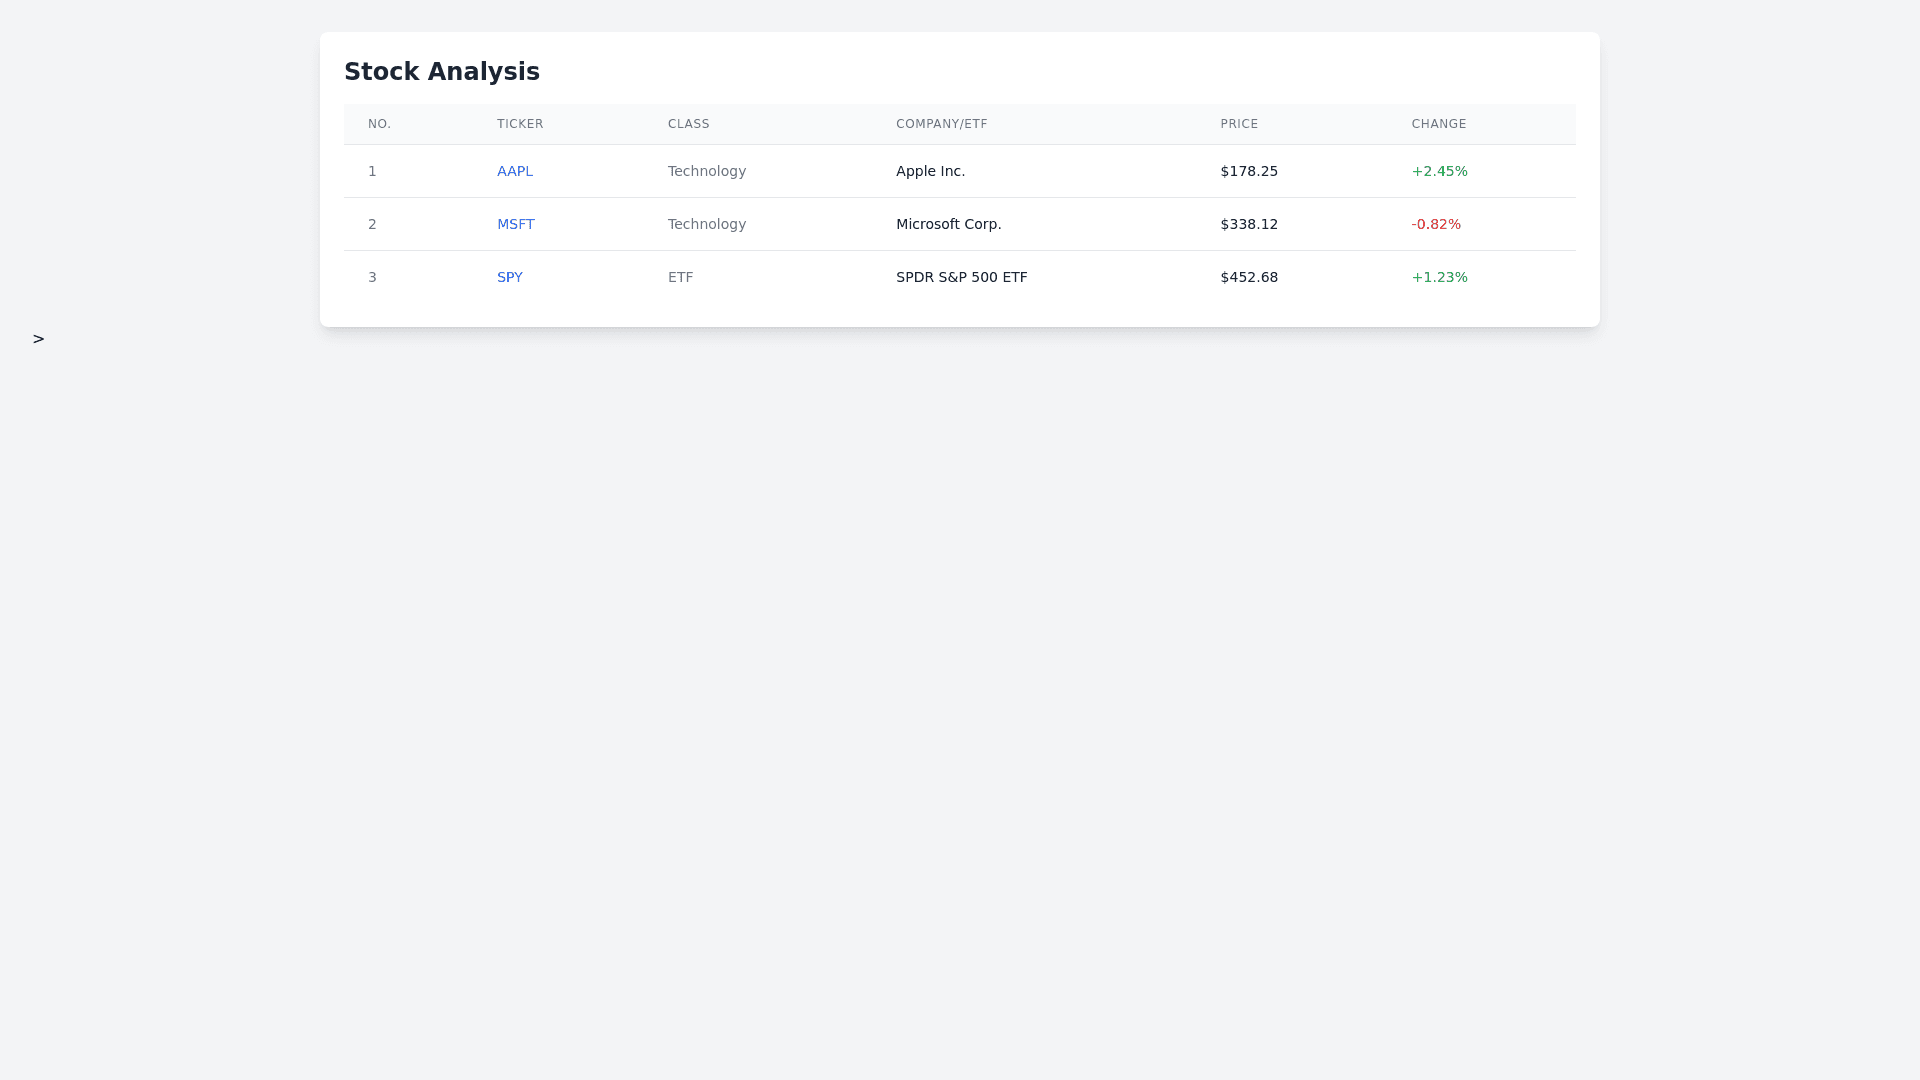Click the ETF class cell
The image size is (1920, 1080).
(x=680, y=277)
